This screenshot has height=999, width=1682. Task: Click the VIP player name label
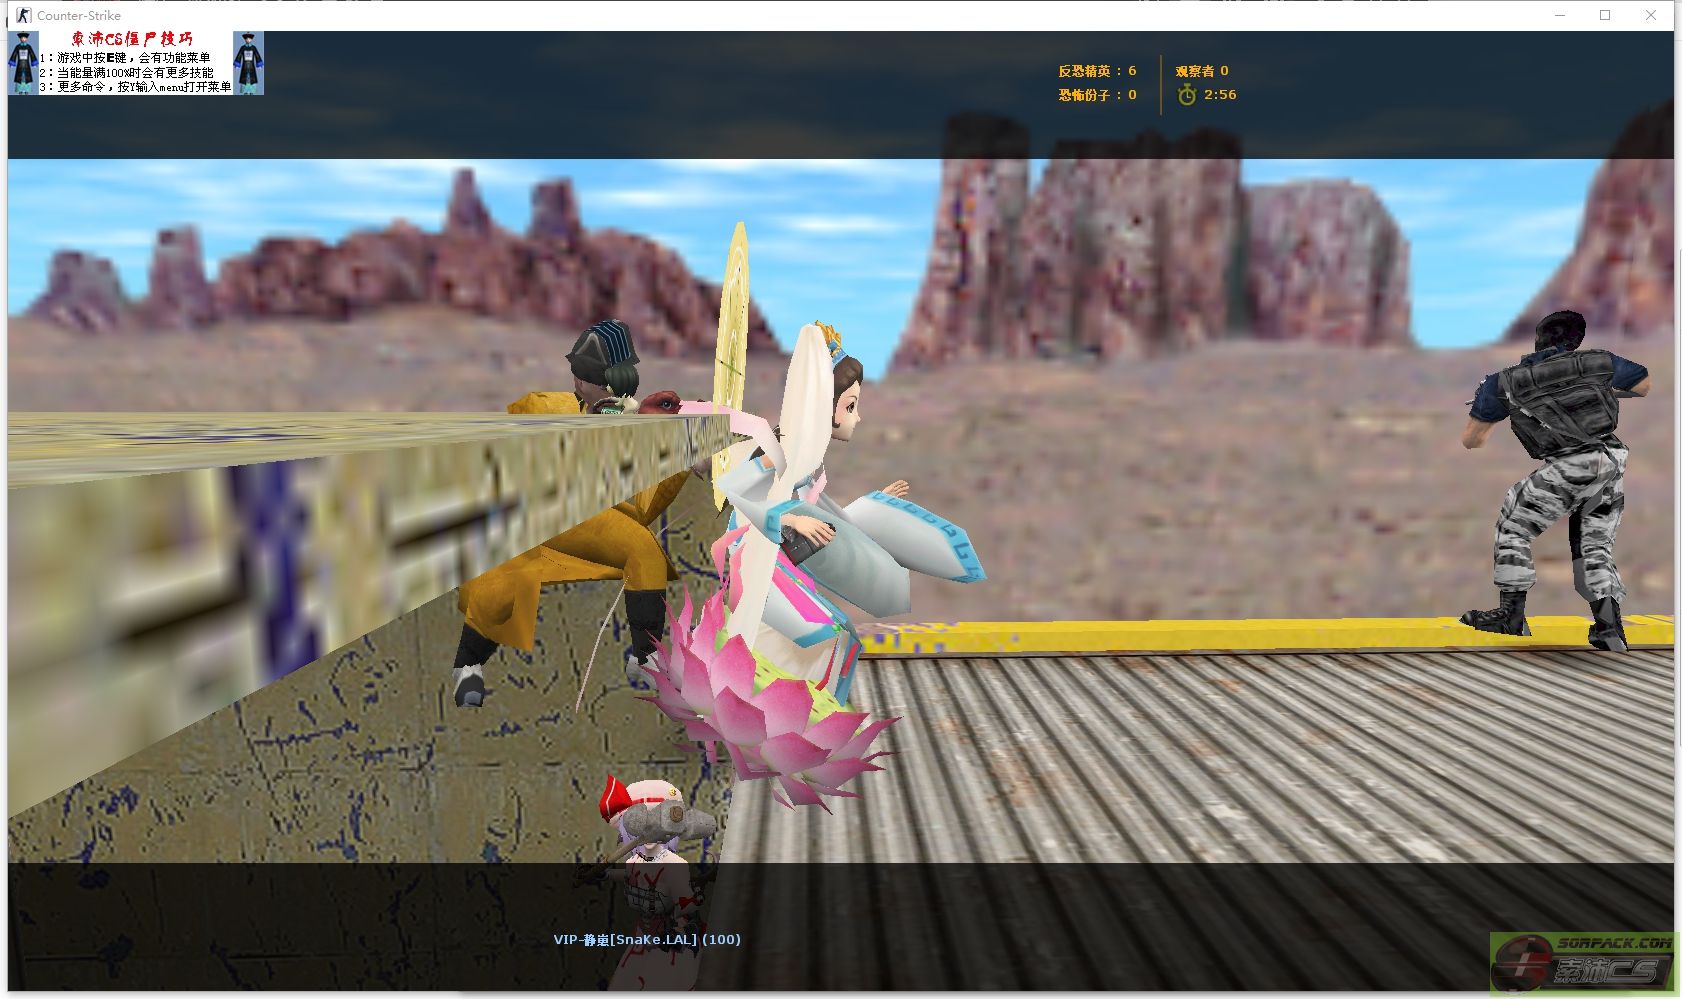click(x=647, y=939)
